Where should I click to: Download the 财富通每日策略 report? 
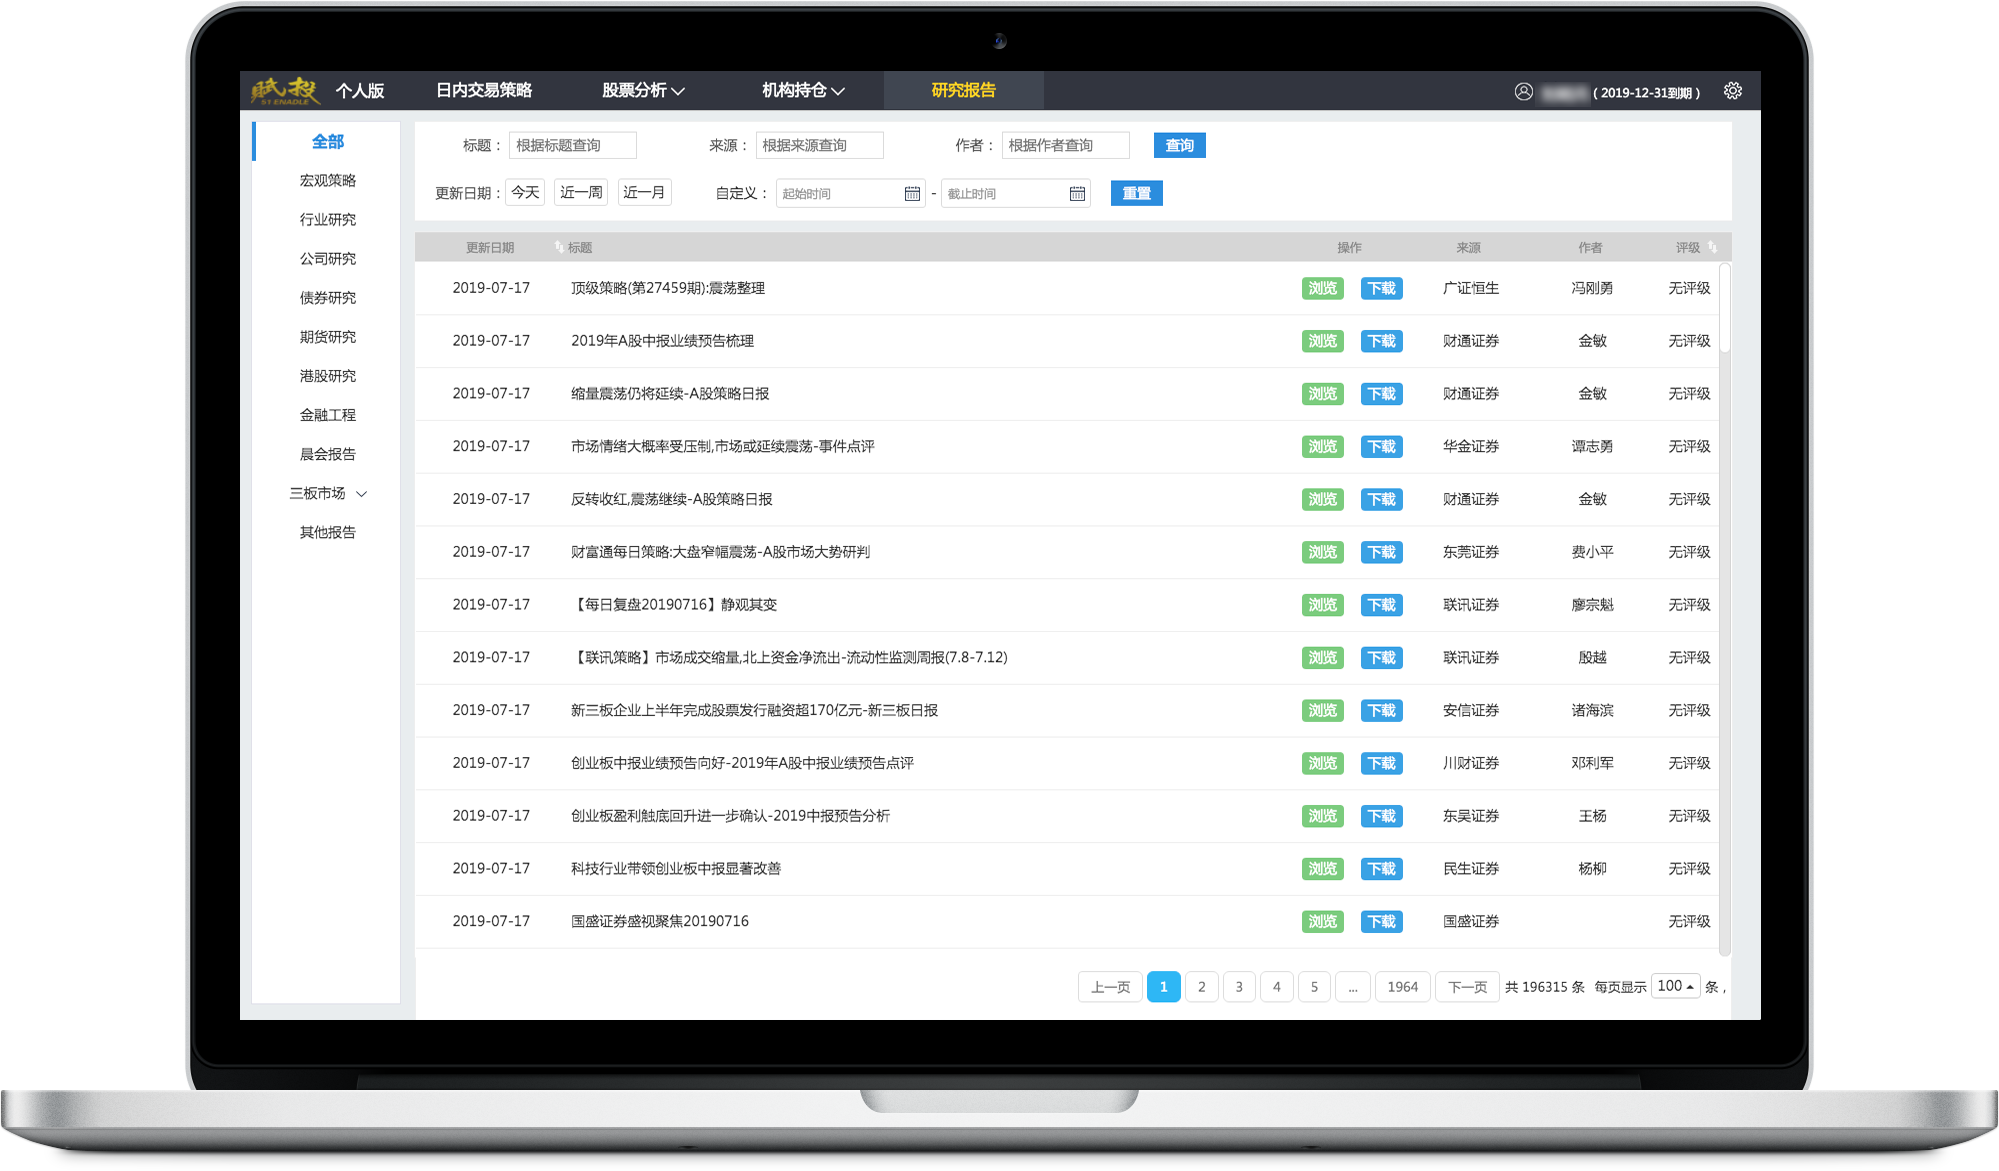(1381, 552)
